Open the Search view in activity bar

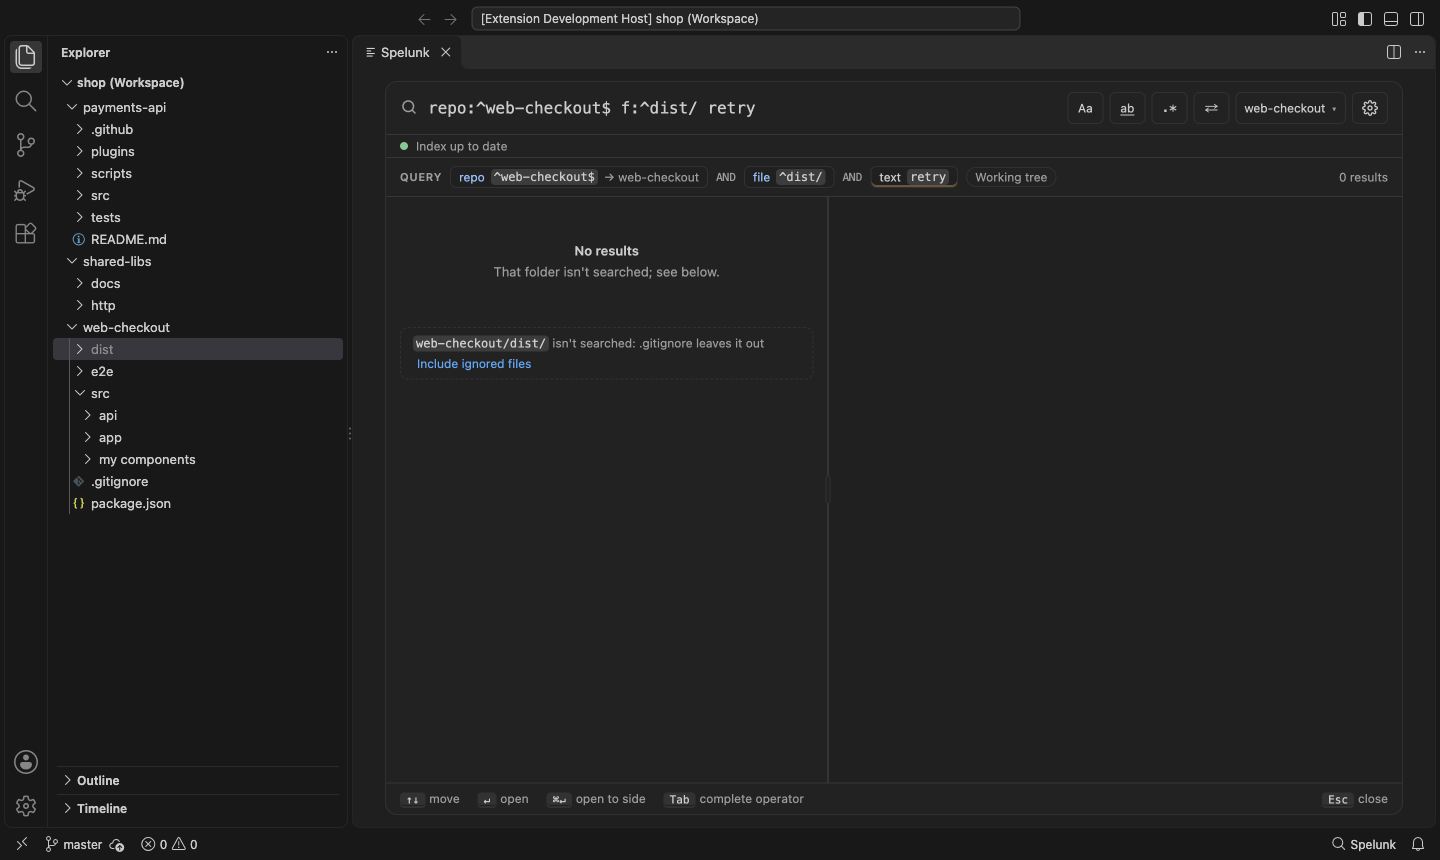(x=26, y=101)
